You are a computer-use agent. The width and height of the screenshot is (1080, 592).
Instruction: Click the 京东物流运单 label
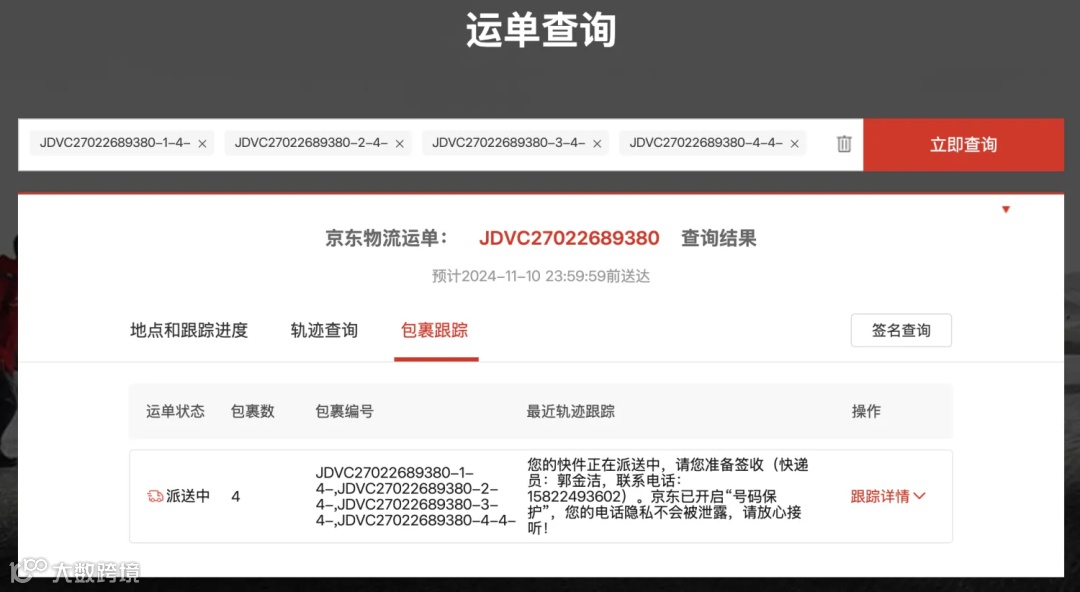386,238
